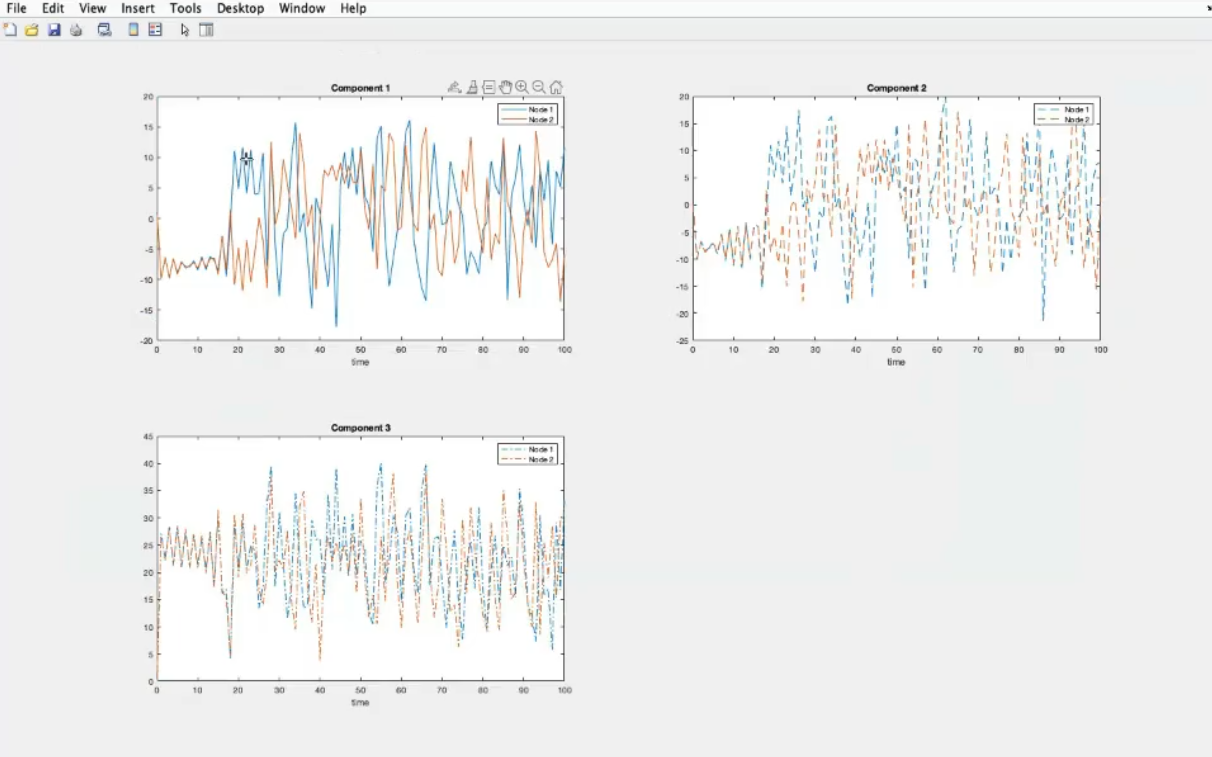Enable Zoom Out on Component 1 axes
The height and width of the screenshot is (757, 1212).
539,88
